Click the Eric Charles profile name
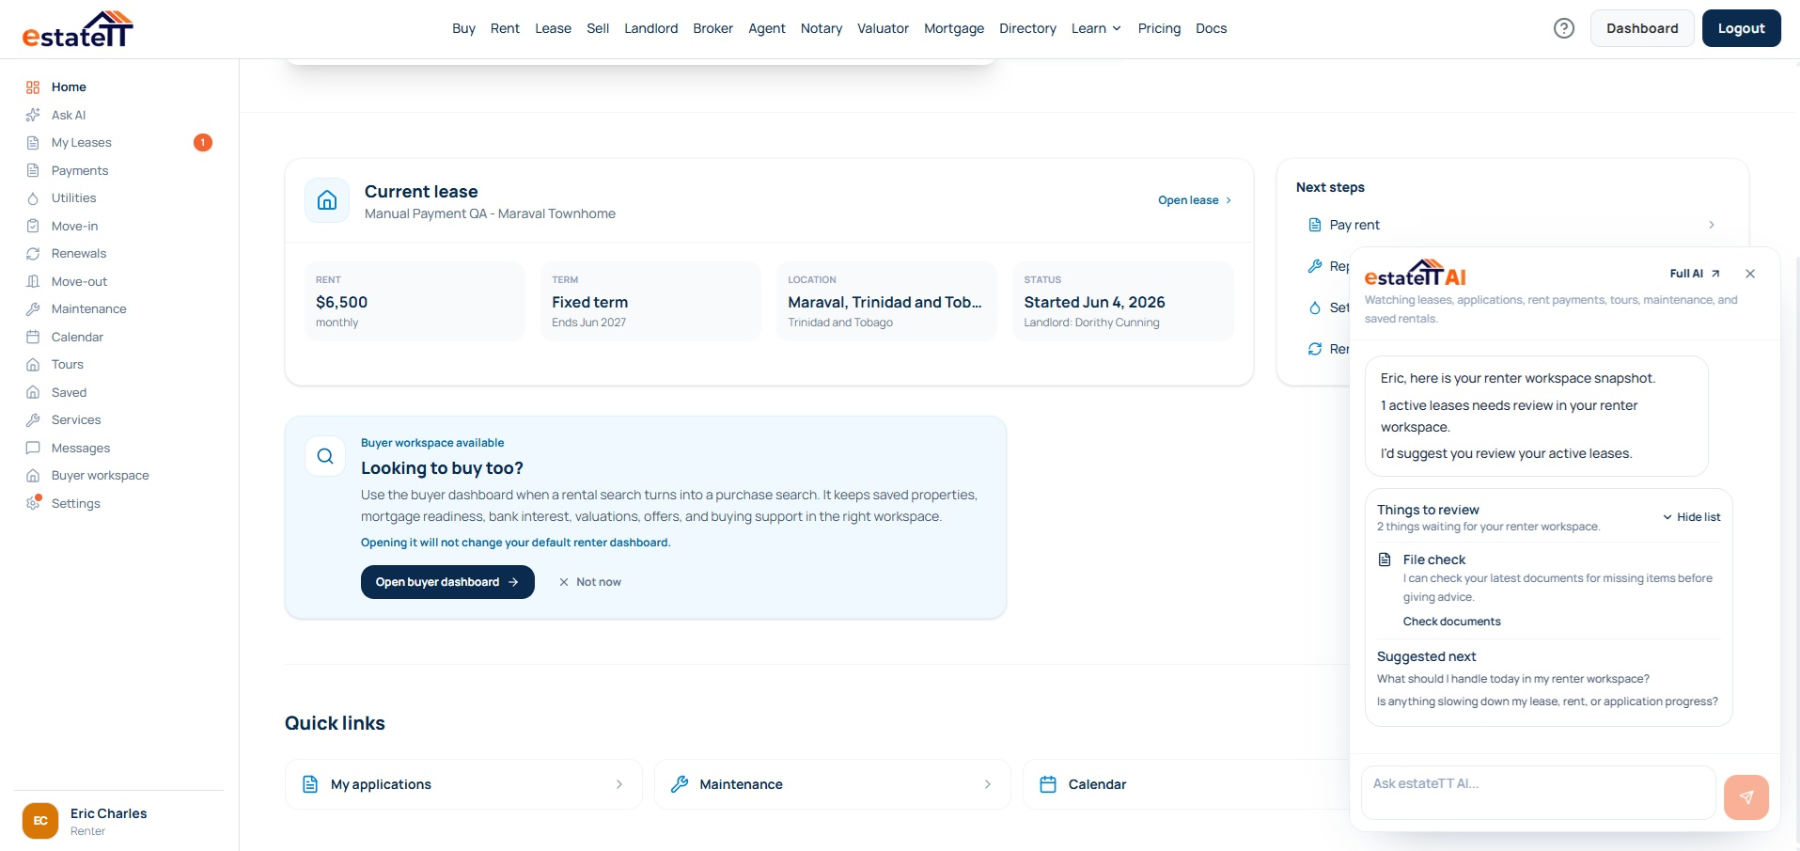This screenshot has width=1800, height=851. click(108, 814)
